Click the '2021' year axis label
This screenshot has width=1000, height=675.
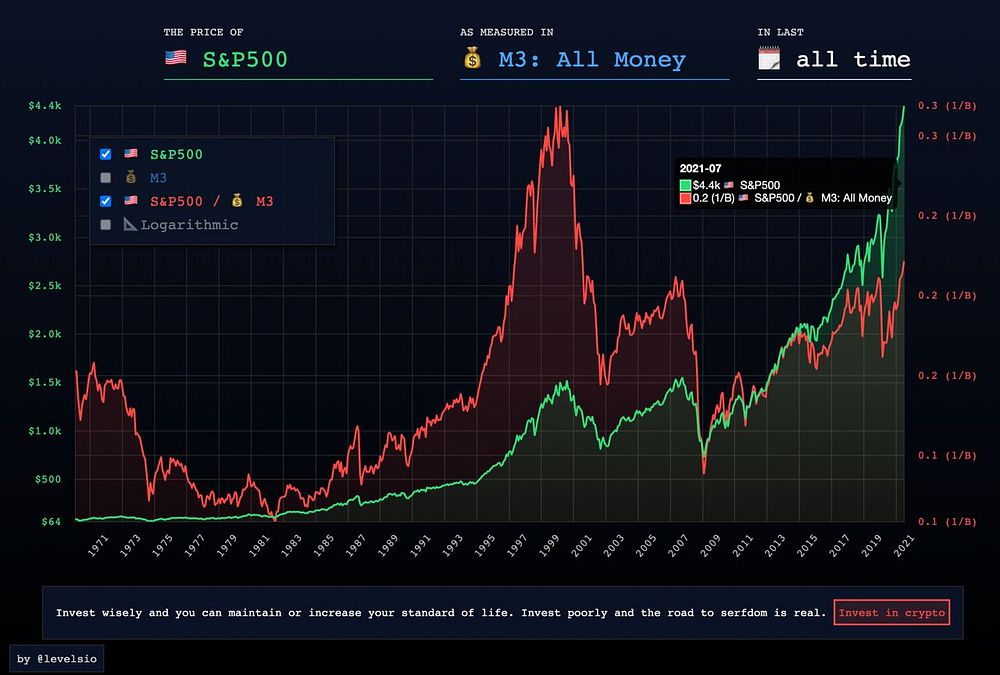click(904, 547)
